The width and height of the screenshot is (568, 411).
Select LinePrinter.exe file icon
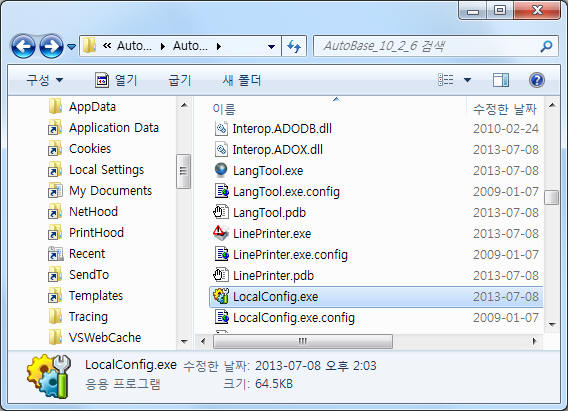221,233
